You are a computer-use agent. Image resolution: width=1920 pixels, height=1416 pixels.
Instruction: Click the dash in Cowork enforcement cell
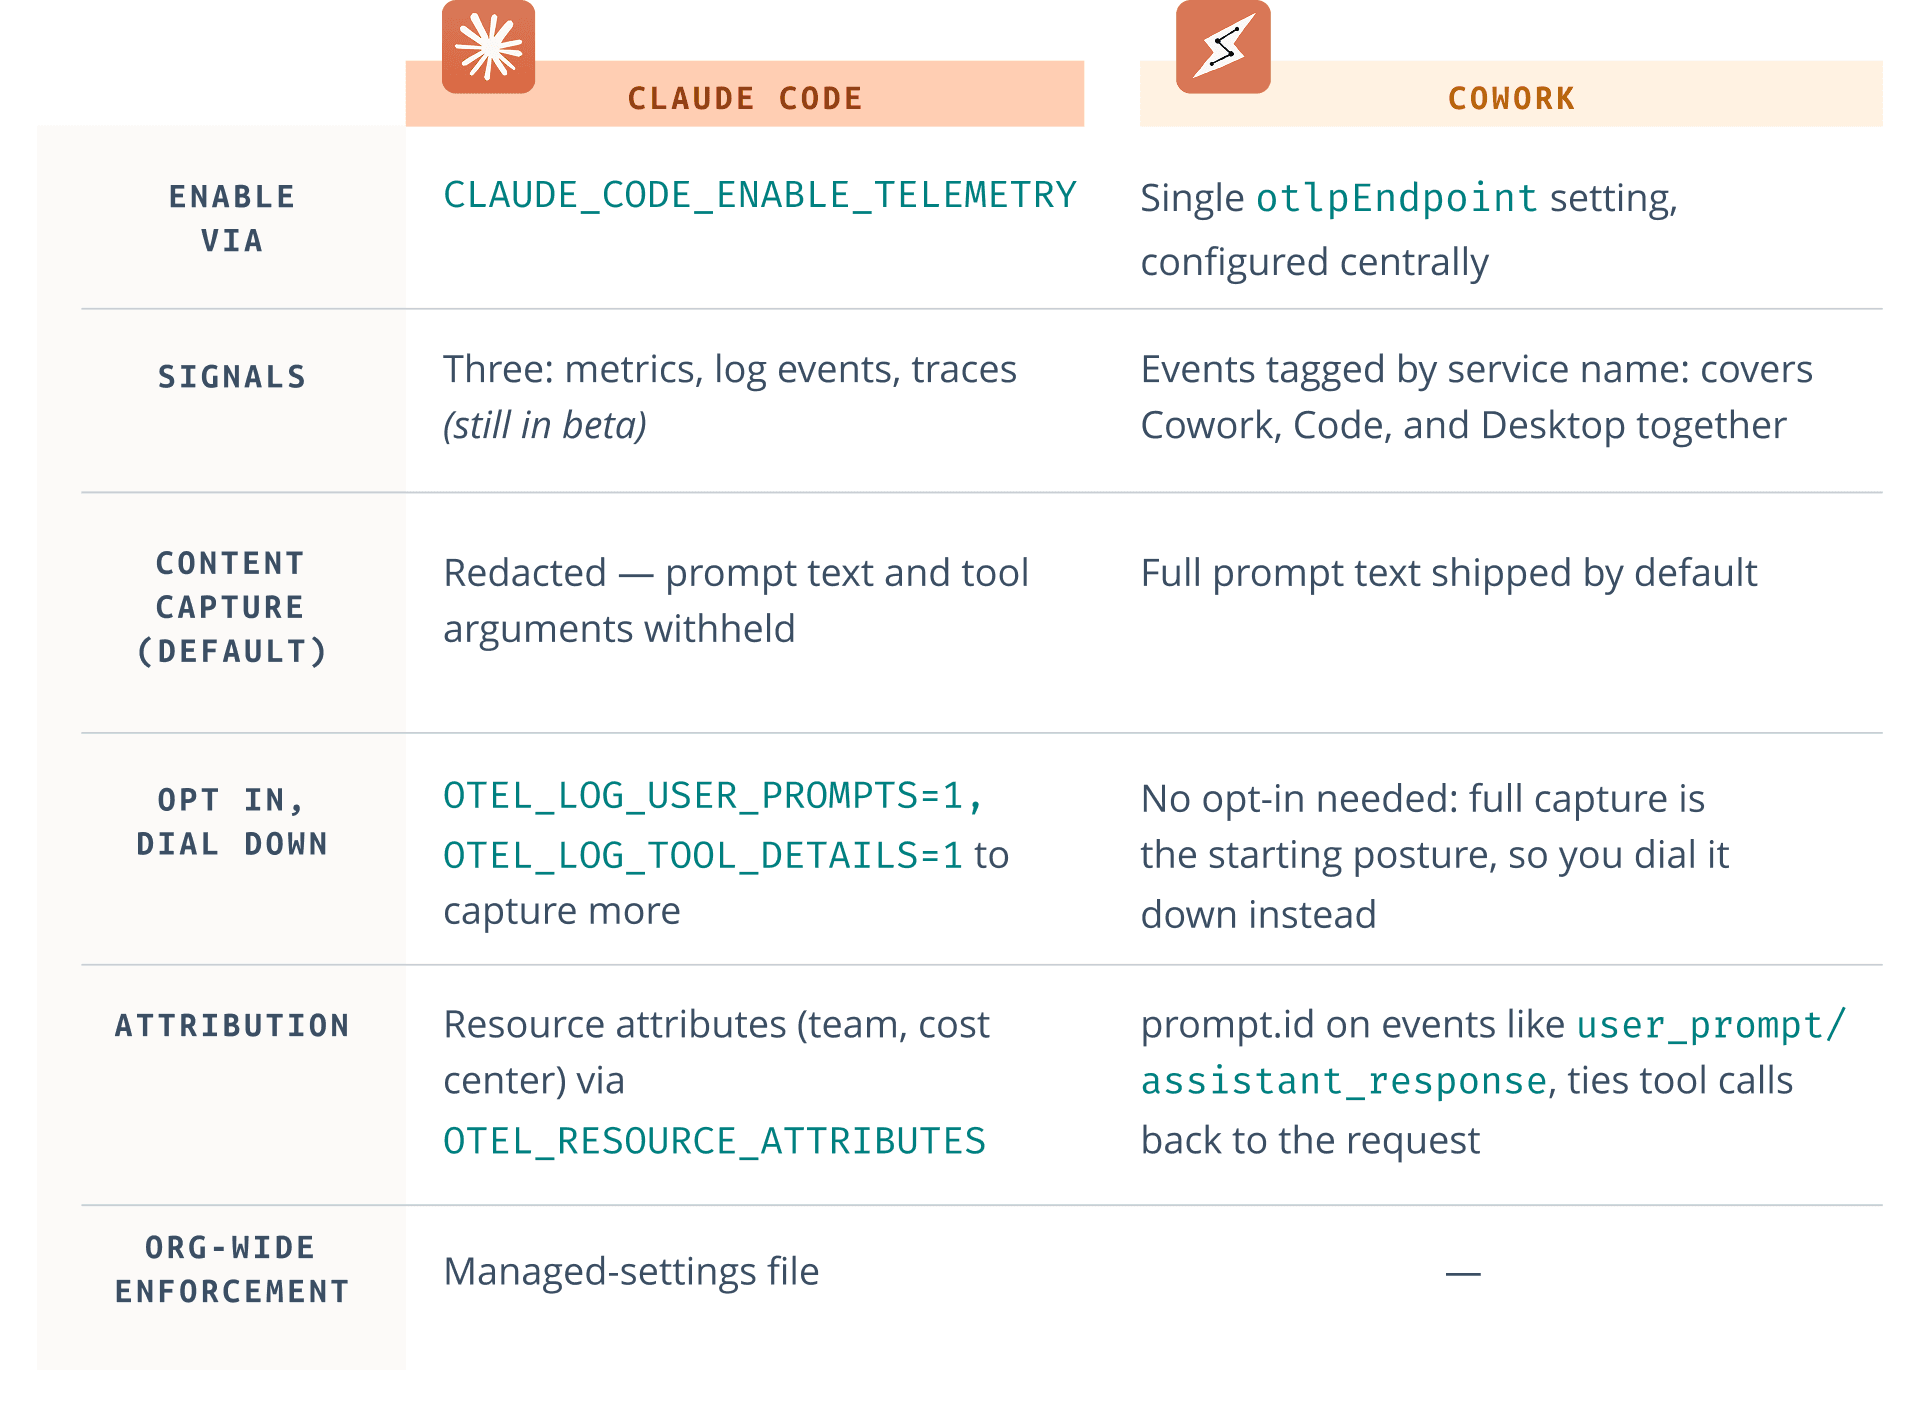point(1463,1274)
